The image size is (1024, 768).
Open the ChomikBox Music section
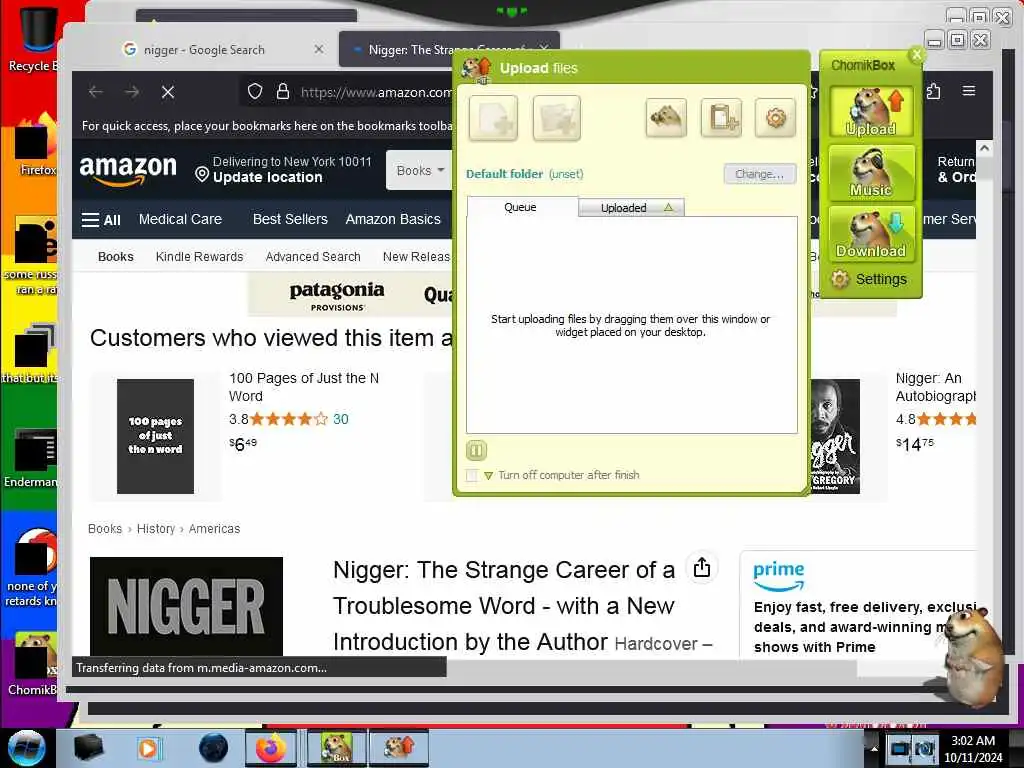(x=871, y=173)
